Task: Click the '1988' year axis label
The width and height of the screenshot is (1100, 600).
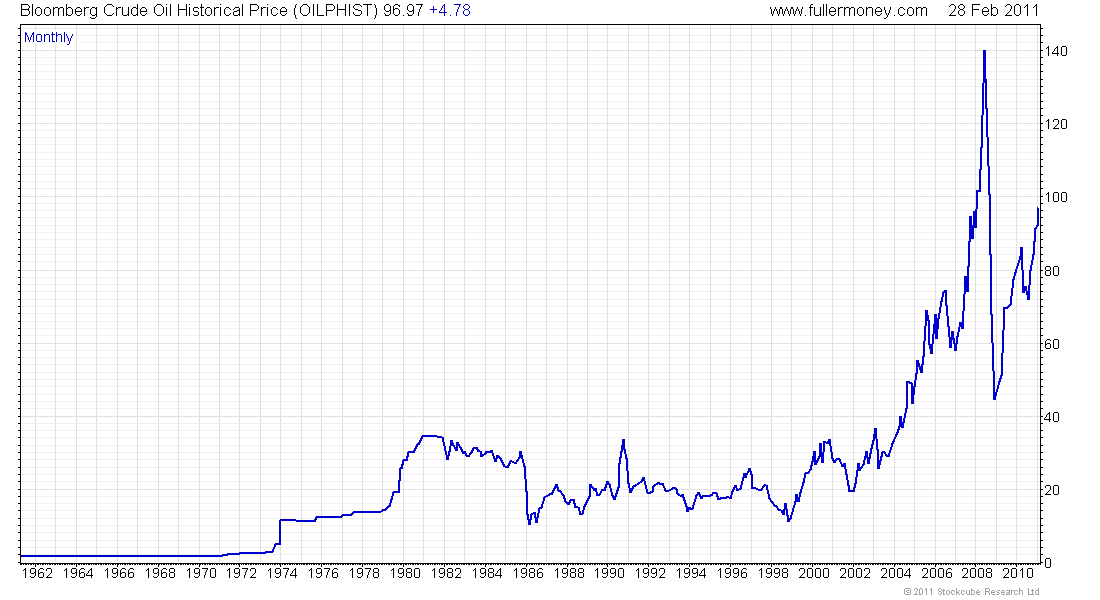Action: 568,573
